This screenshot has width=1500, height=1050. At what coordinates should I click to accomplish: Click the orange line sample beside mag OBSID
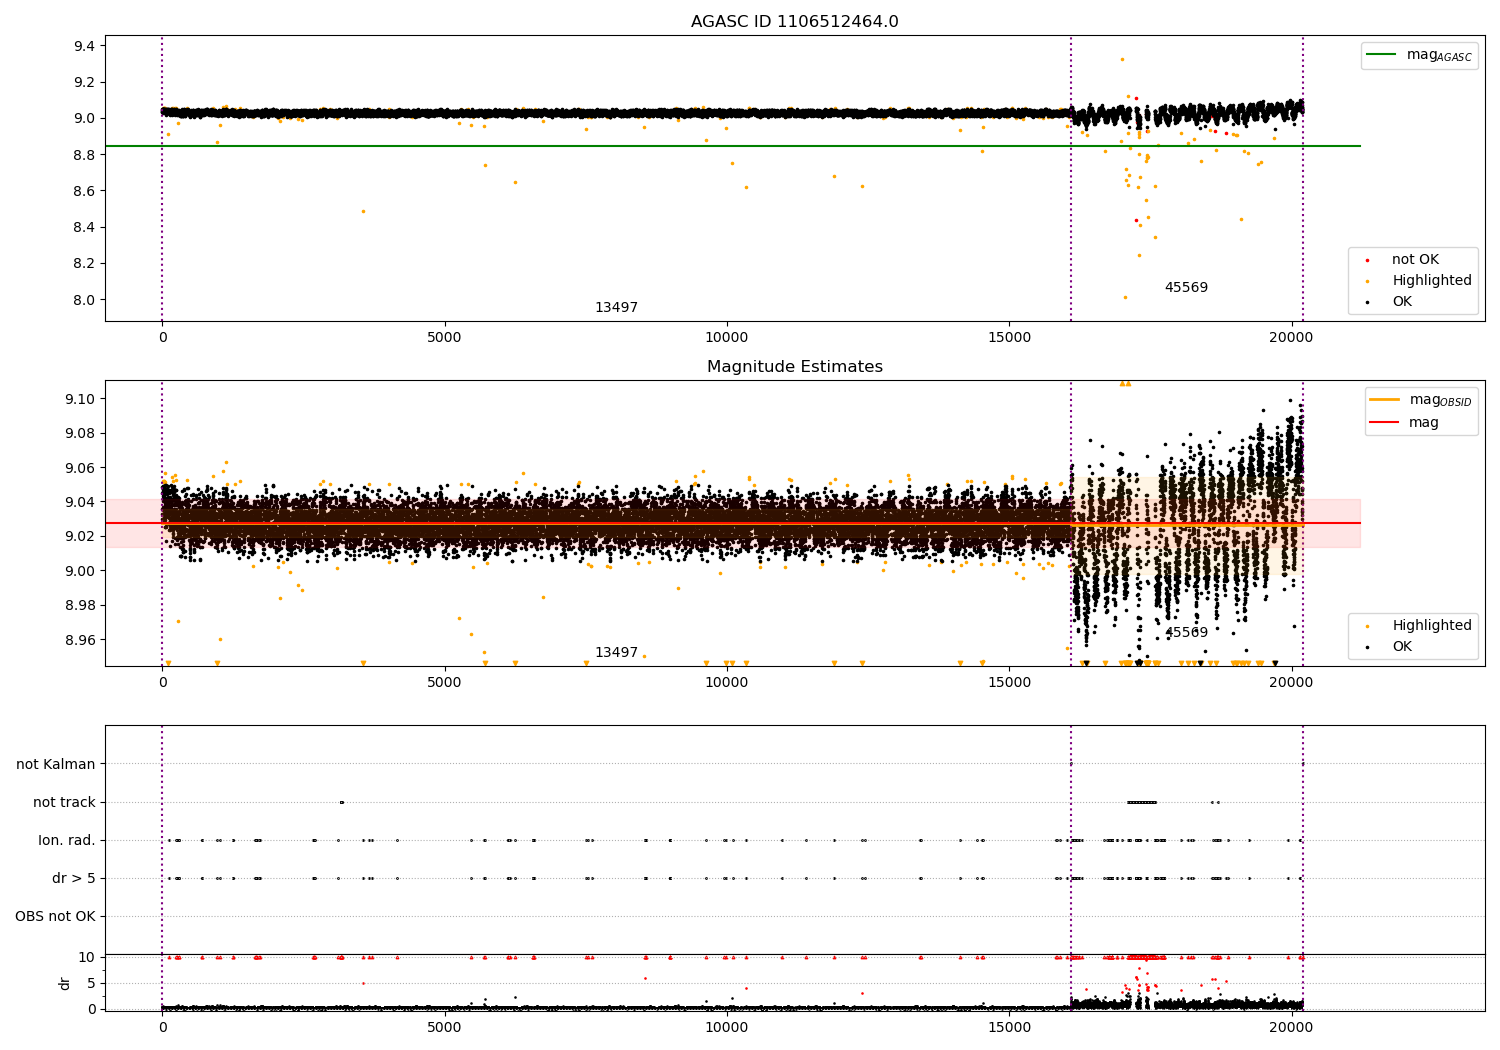tap(1385, 400)
